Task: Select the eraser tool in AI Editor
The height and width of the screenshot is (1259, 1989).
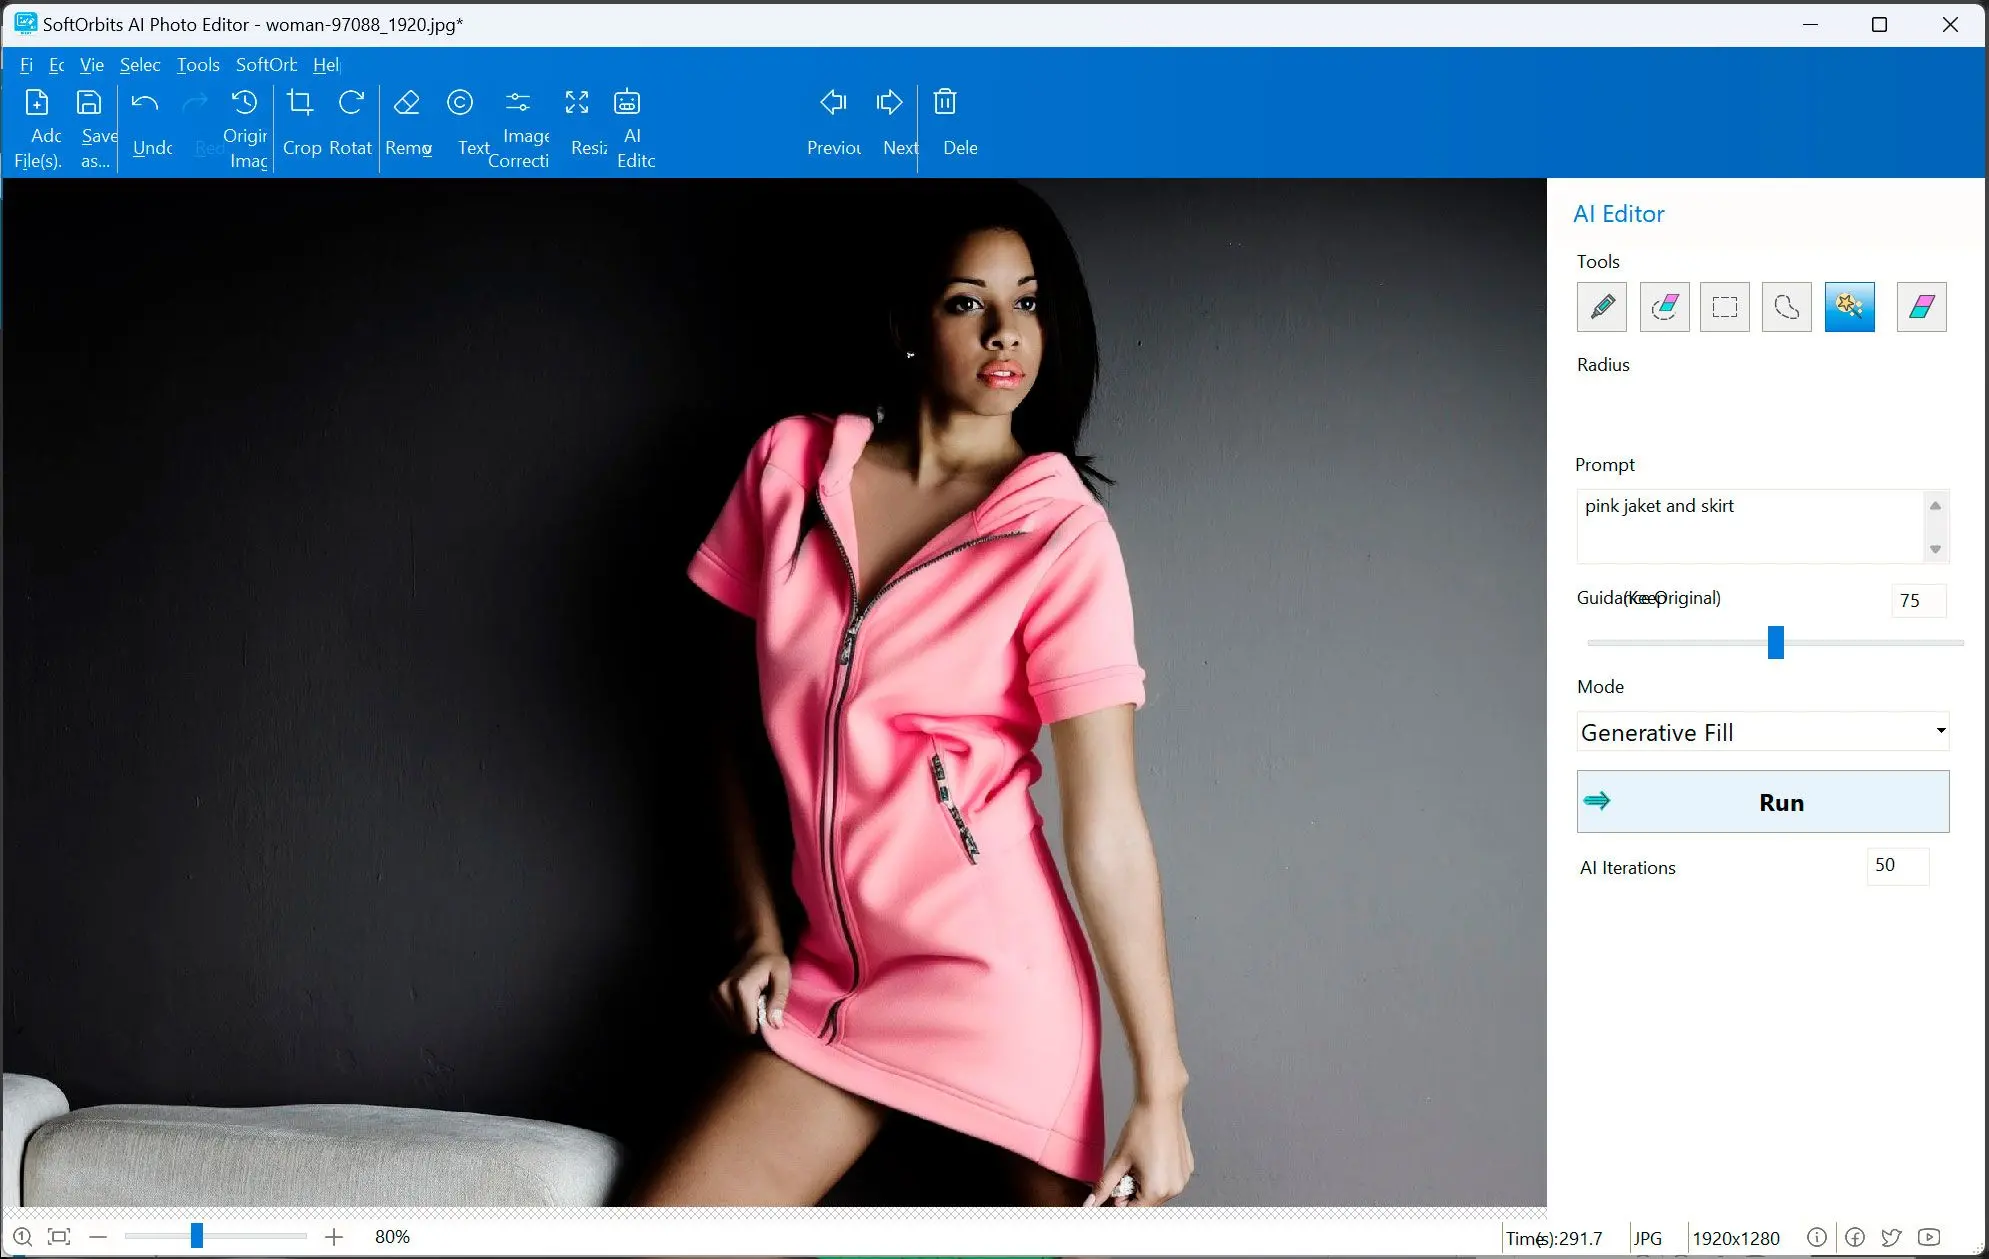Action: click(x=1921, y=306)
